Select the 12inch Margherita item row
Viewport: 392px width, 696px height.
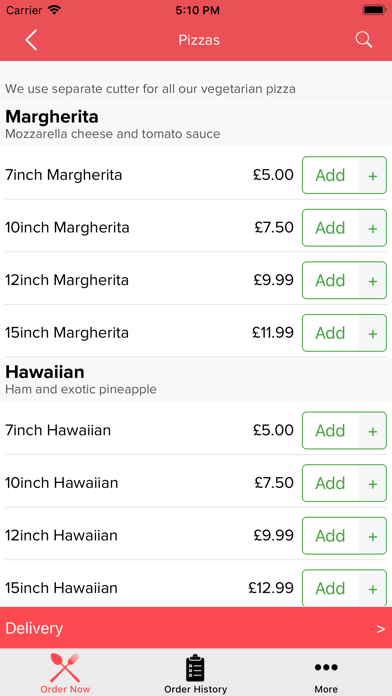[x=196, y=280]
